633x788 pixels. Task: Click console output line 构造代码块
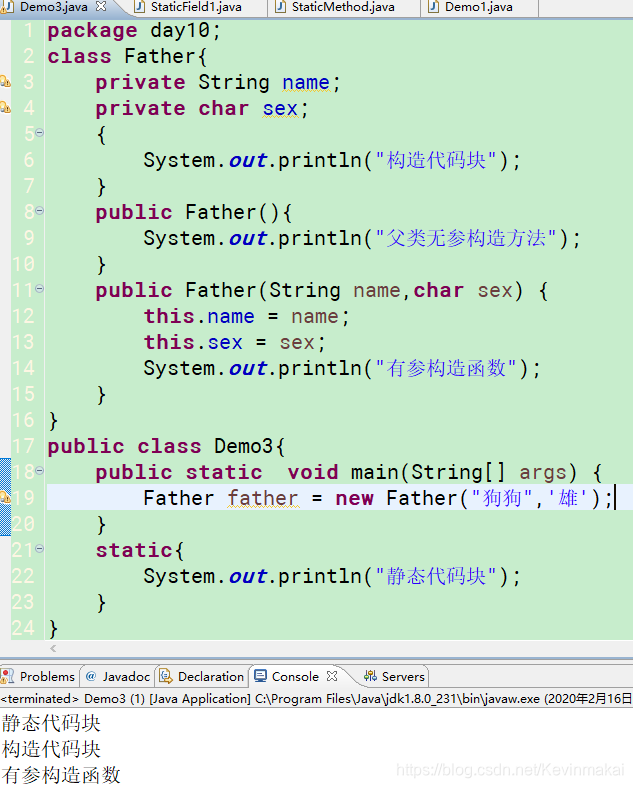[51, 749]
